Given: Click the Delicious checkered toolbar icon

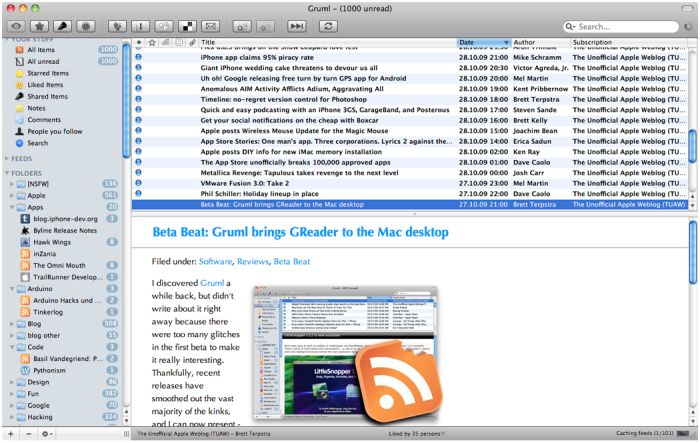Looking at the screenshot, I should (188, 26).
